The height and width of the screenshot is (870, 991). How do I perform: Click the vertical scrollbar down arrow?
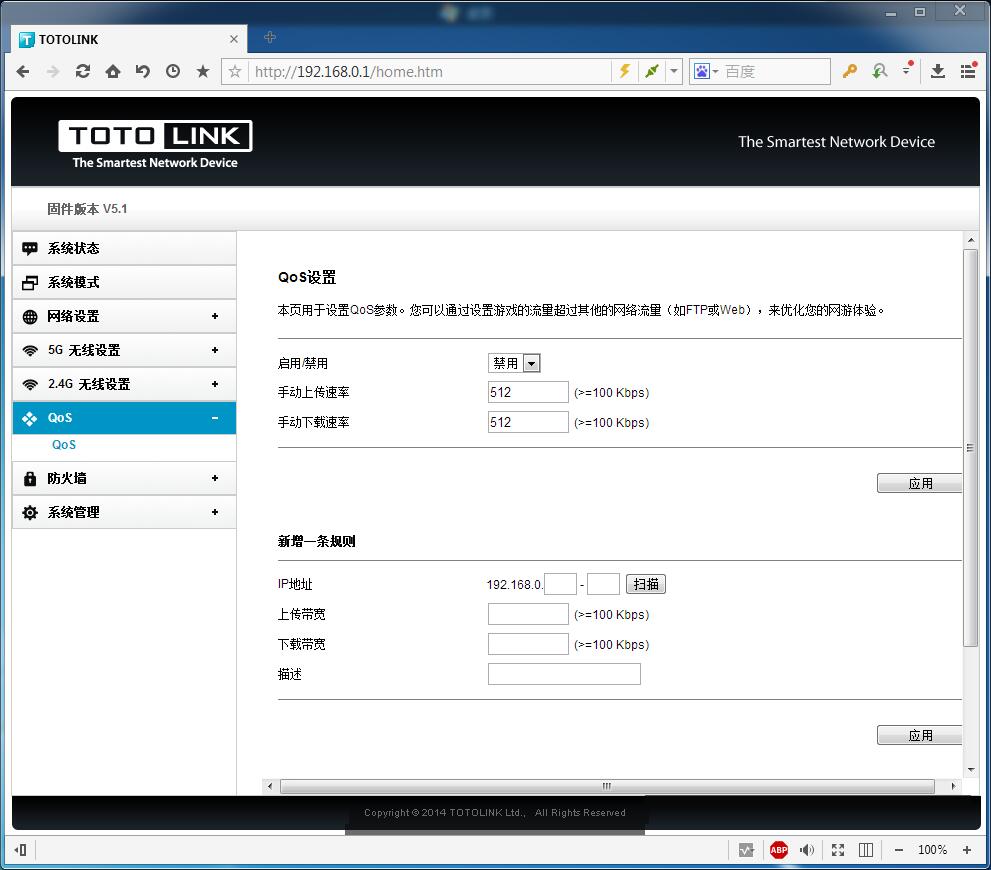click(971, 770)
